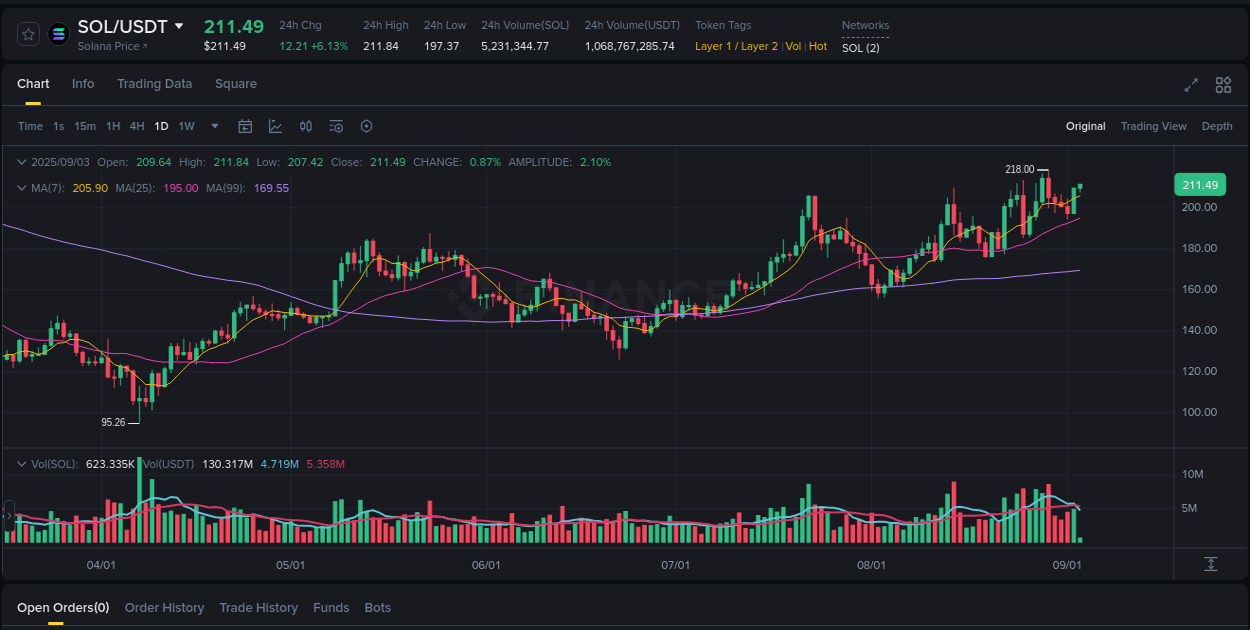Image resolution: width=1250 pixels, height=630 pixels.
Task: Open the chart settings hexagon icon
Action: pos(366,126)
